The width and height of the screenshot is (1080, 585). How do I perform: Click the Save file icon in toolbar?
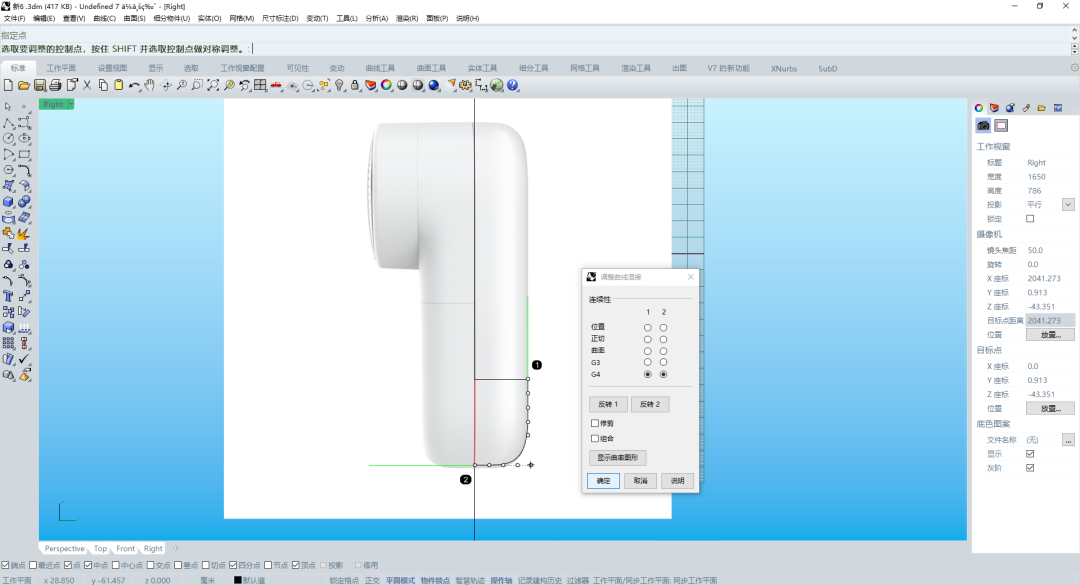point(40,85)
